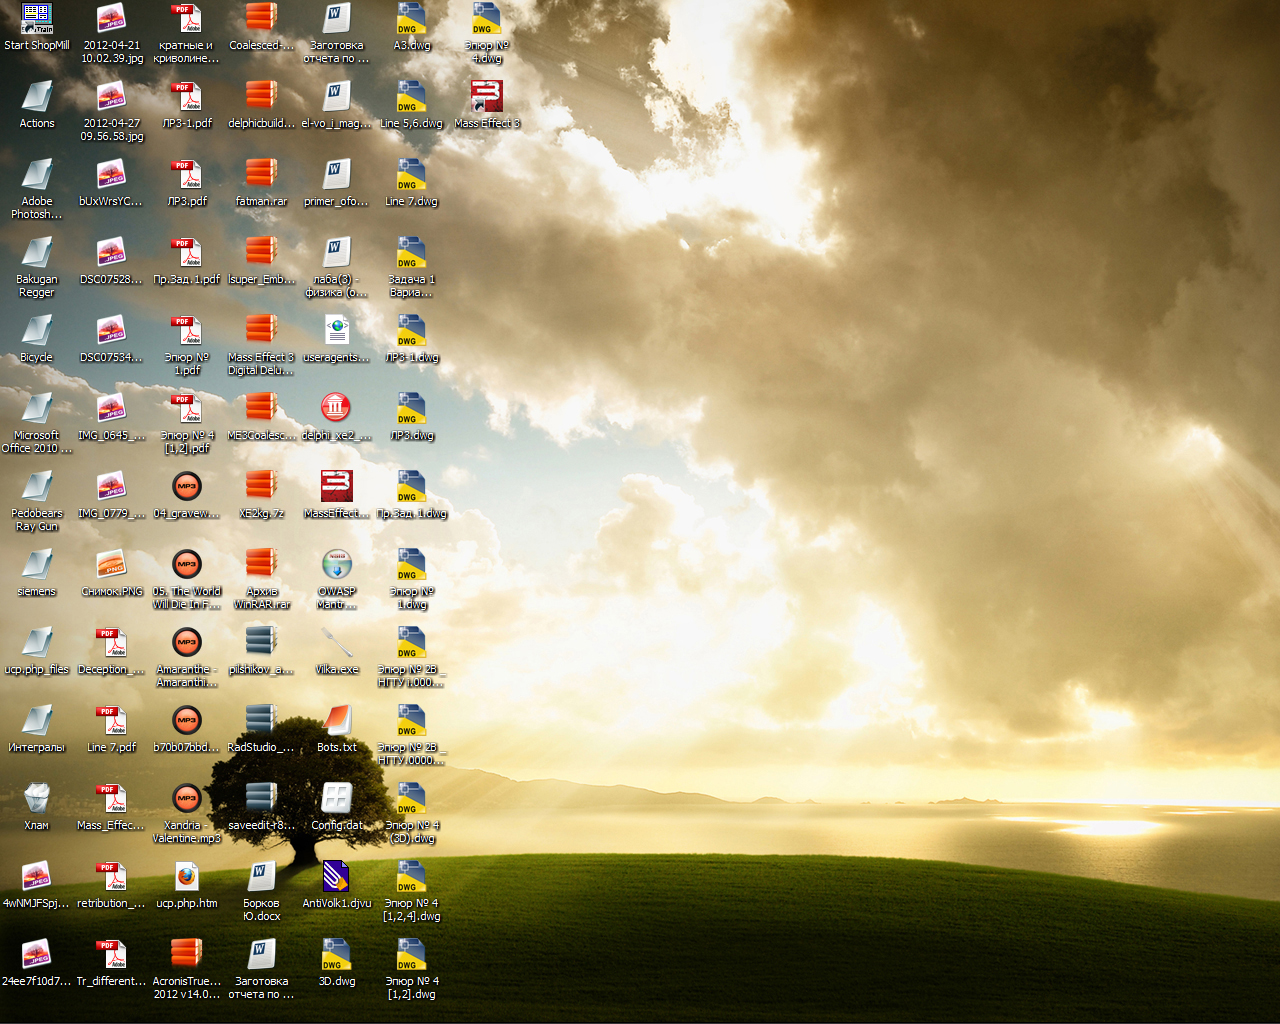
Task: Click the Интегралы desktop icon
Action: [37, 729]
